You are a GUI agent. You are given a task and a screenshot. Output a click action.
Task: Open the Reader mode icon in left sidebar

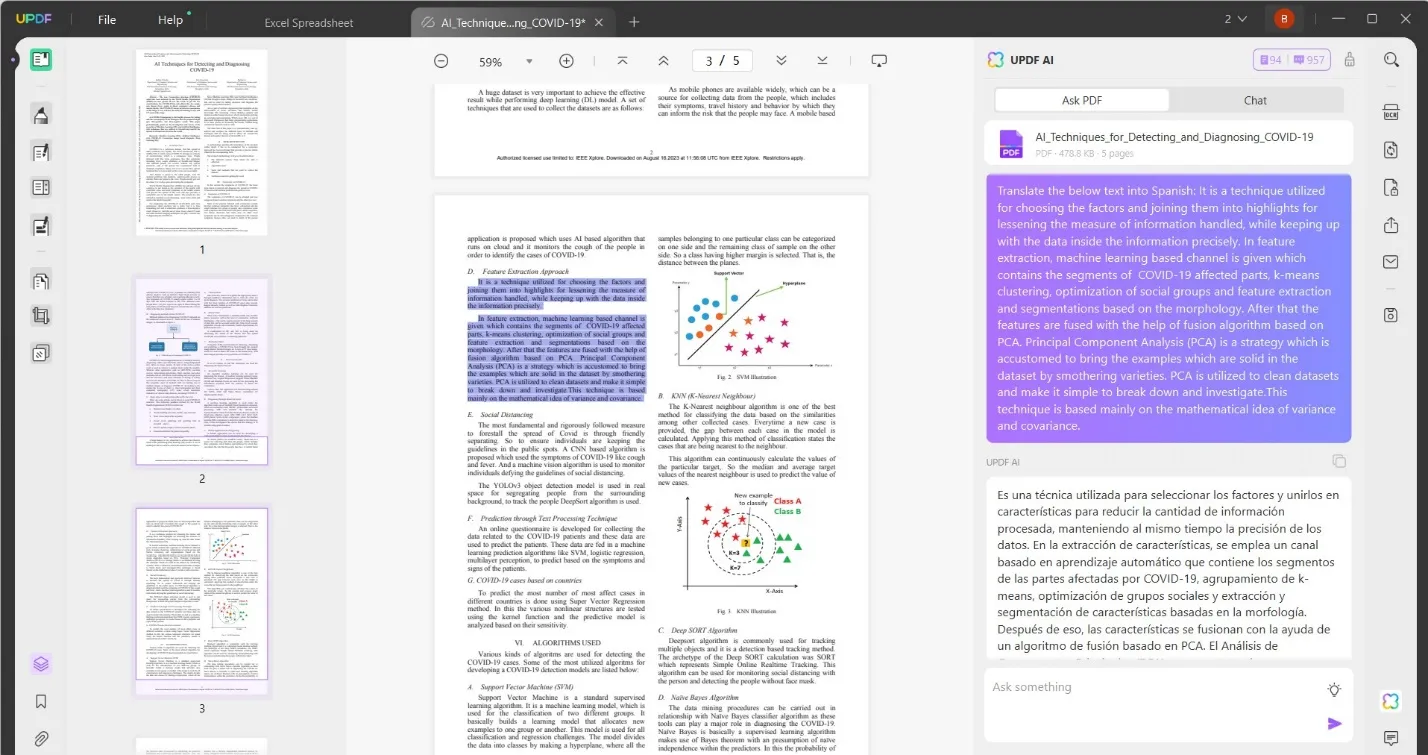(41, 59)
